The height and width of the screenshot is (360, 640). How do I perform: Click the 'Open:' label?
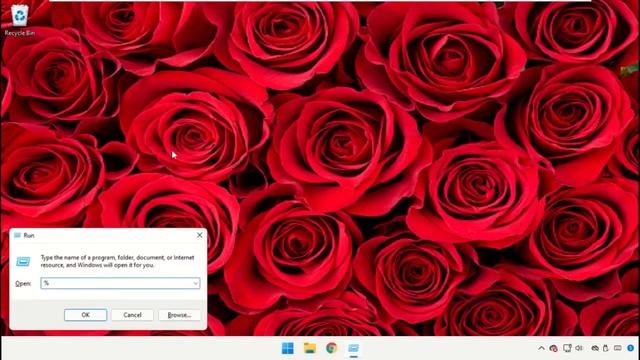click(23, 283)
